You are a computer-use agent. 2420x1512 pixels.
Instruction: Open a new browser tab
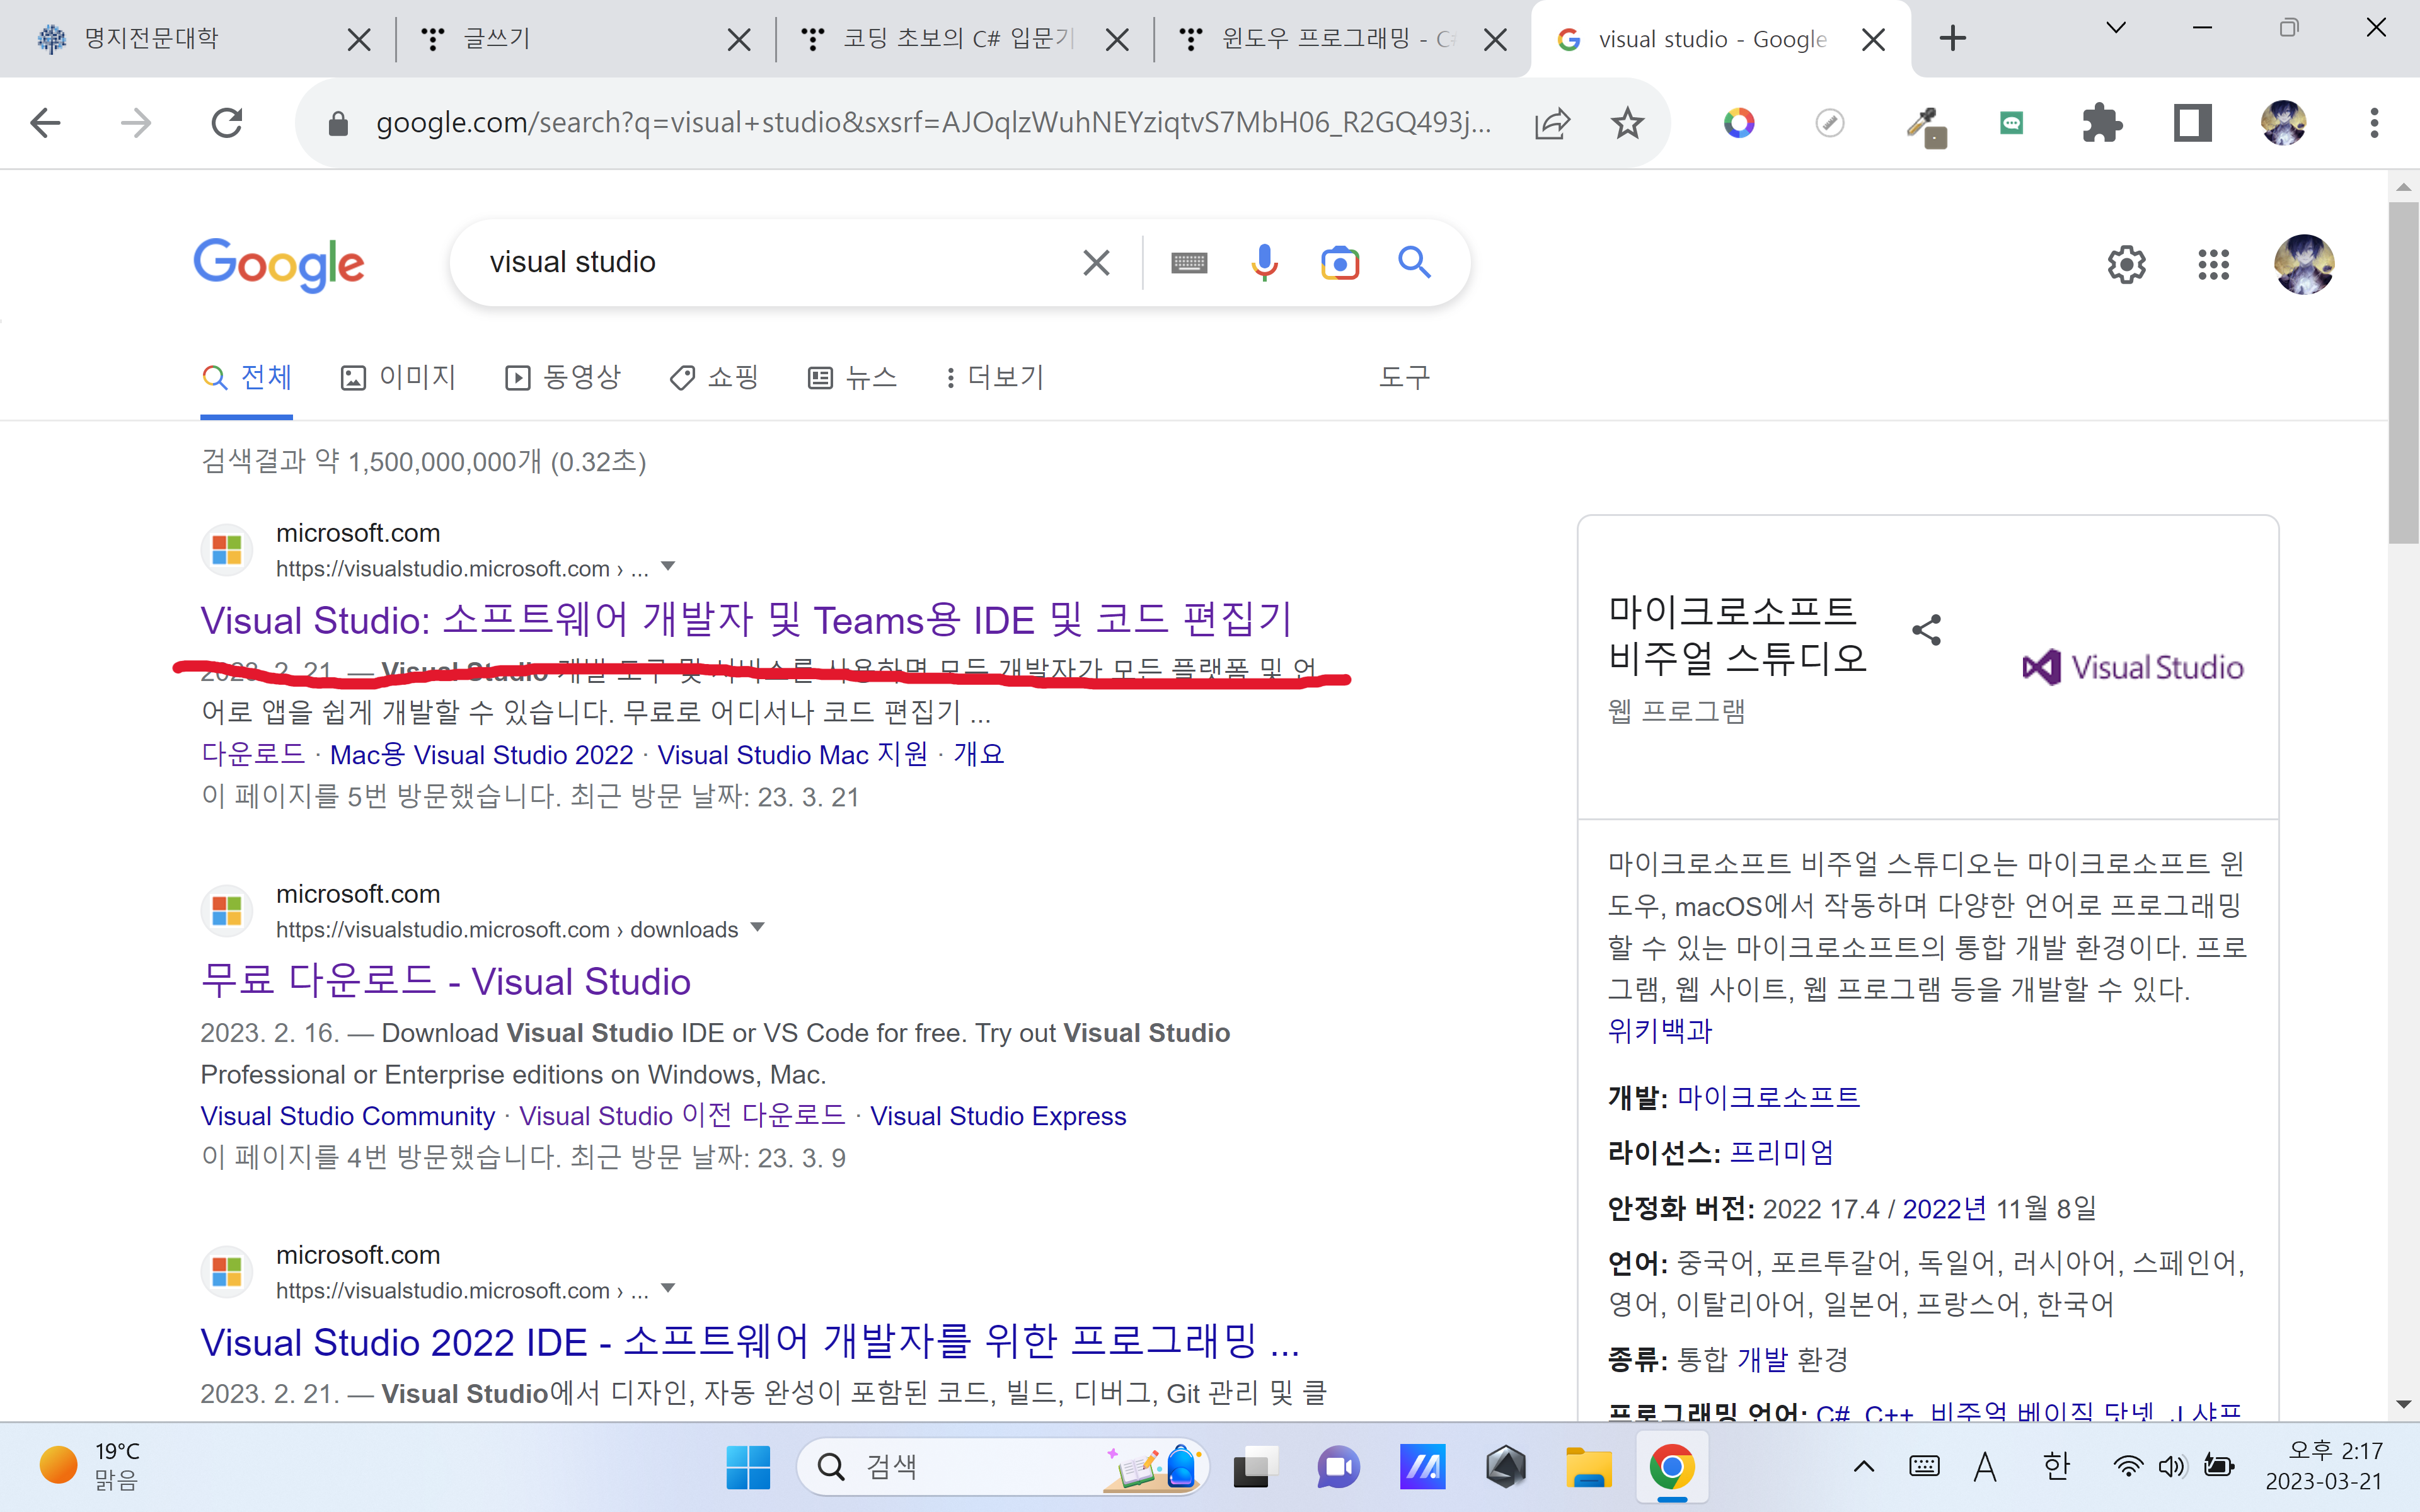click(1952, 39)
